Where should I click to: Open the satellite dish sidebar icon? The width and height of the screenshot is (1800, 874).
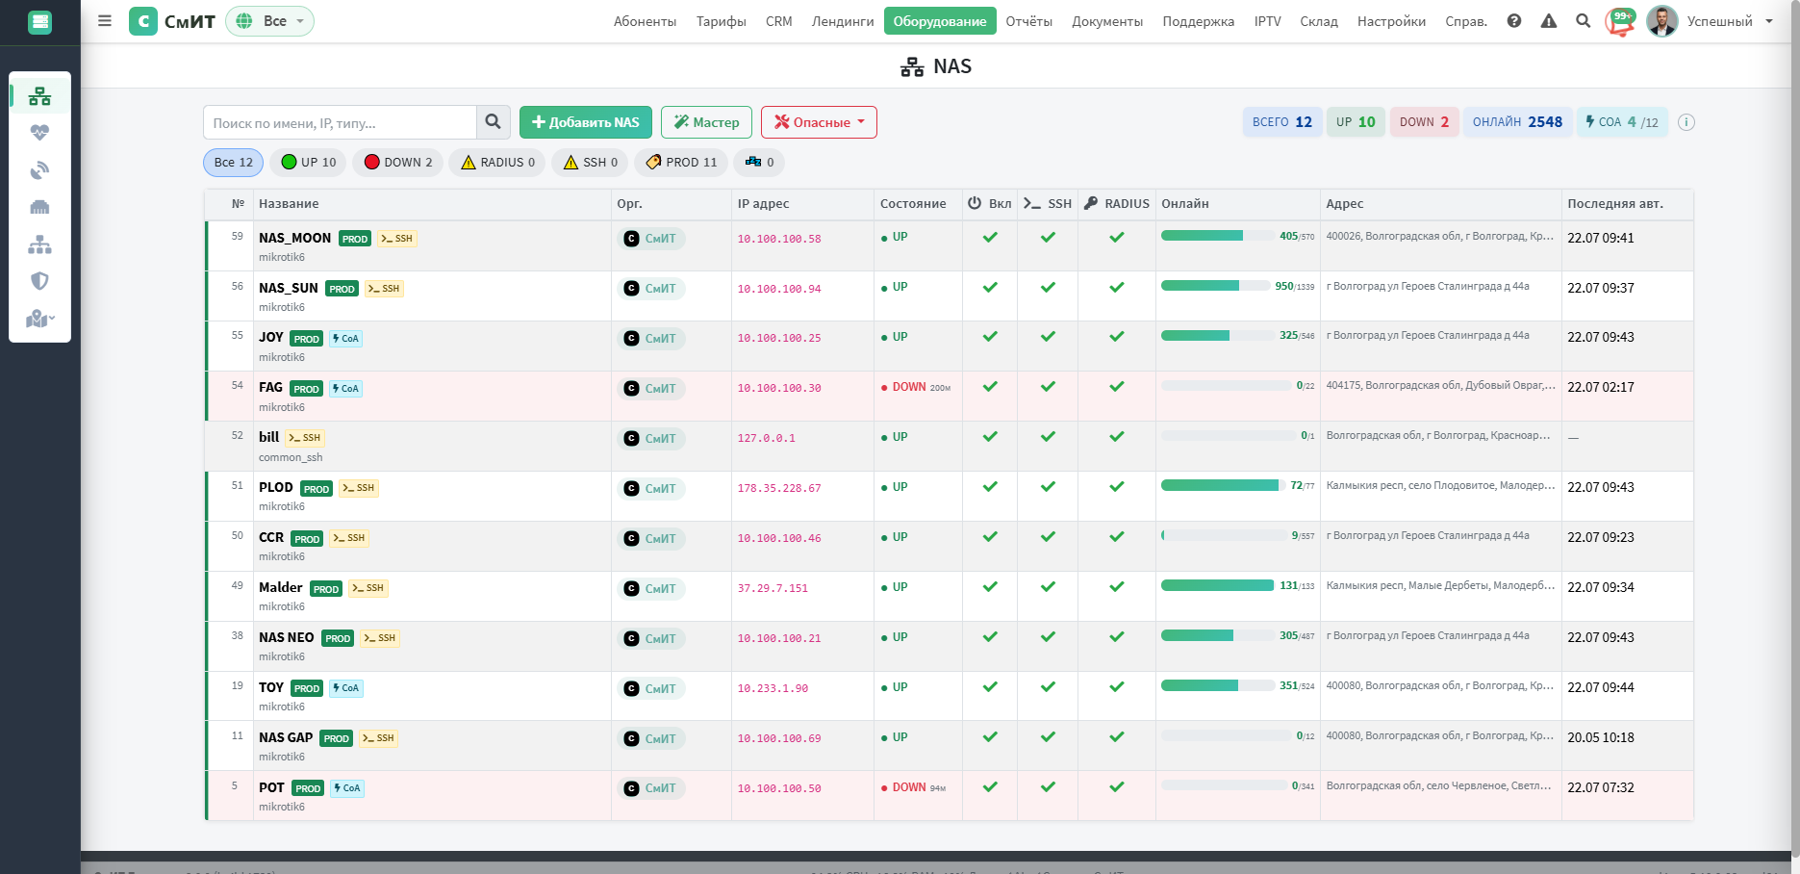(40, 170)
